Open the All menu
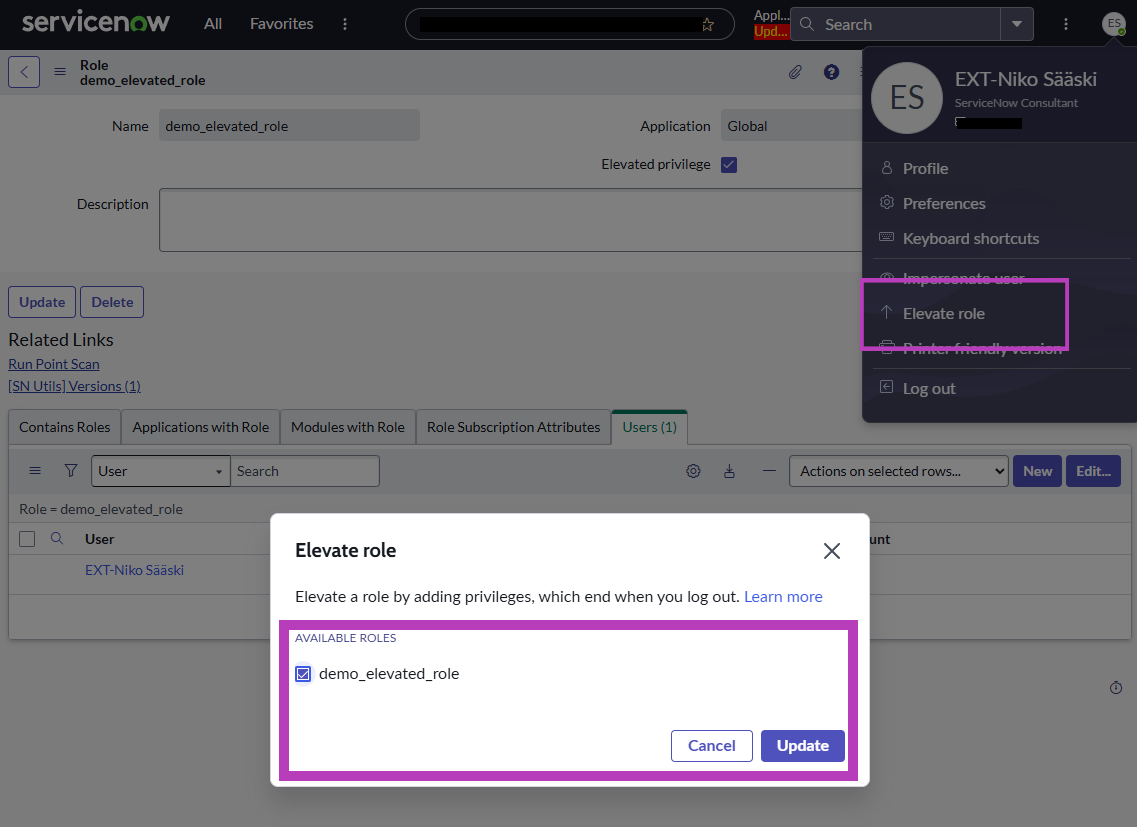 (x=212, y=24)
